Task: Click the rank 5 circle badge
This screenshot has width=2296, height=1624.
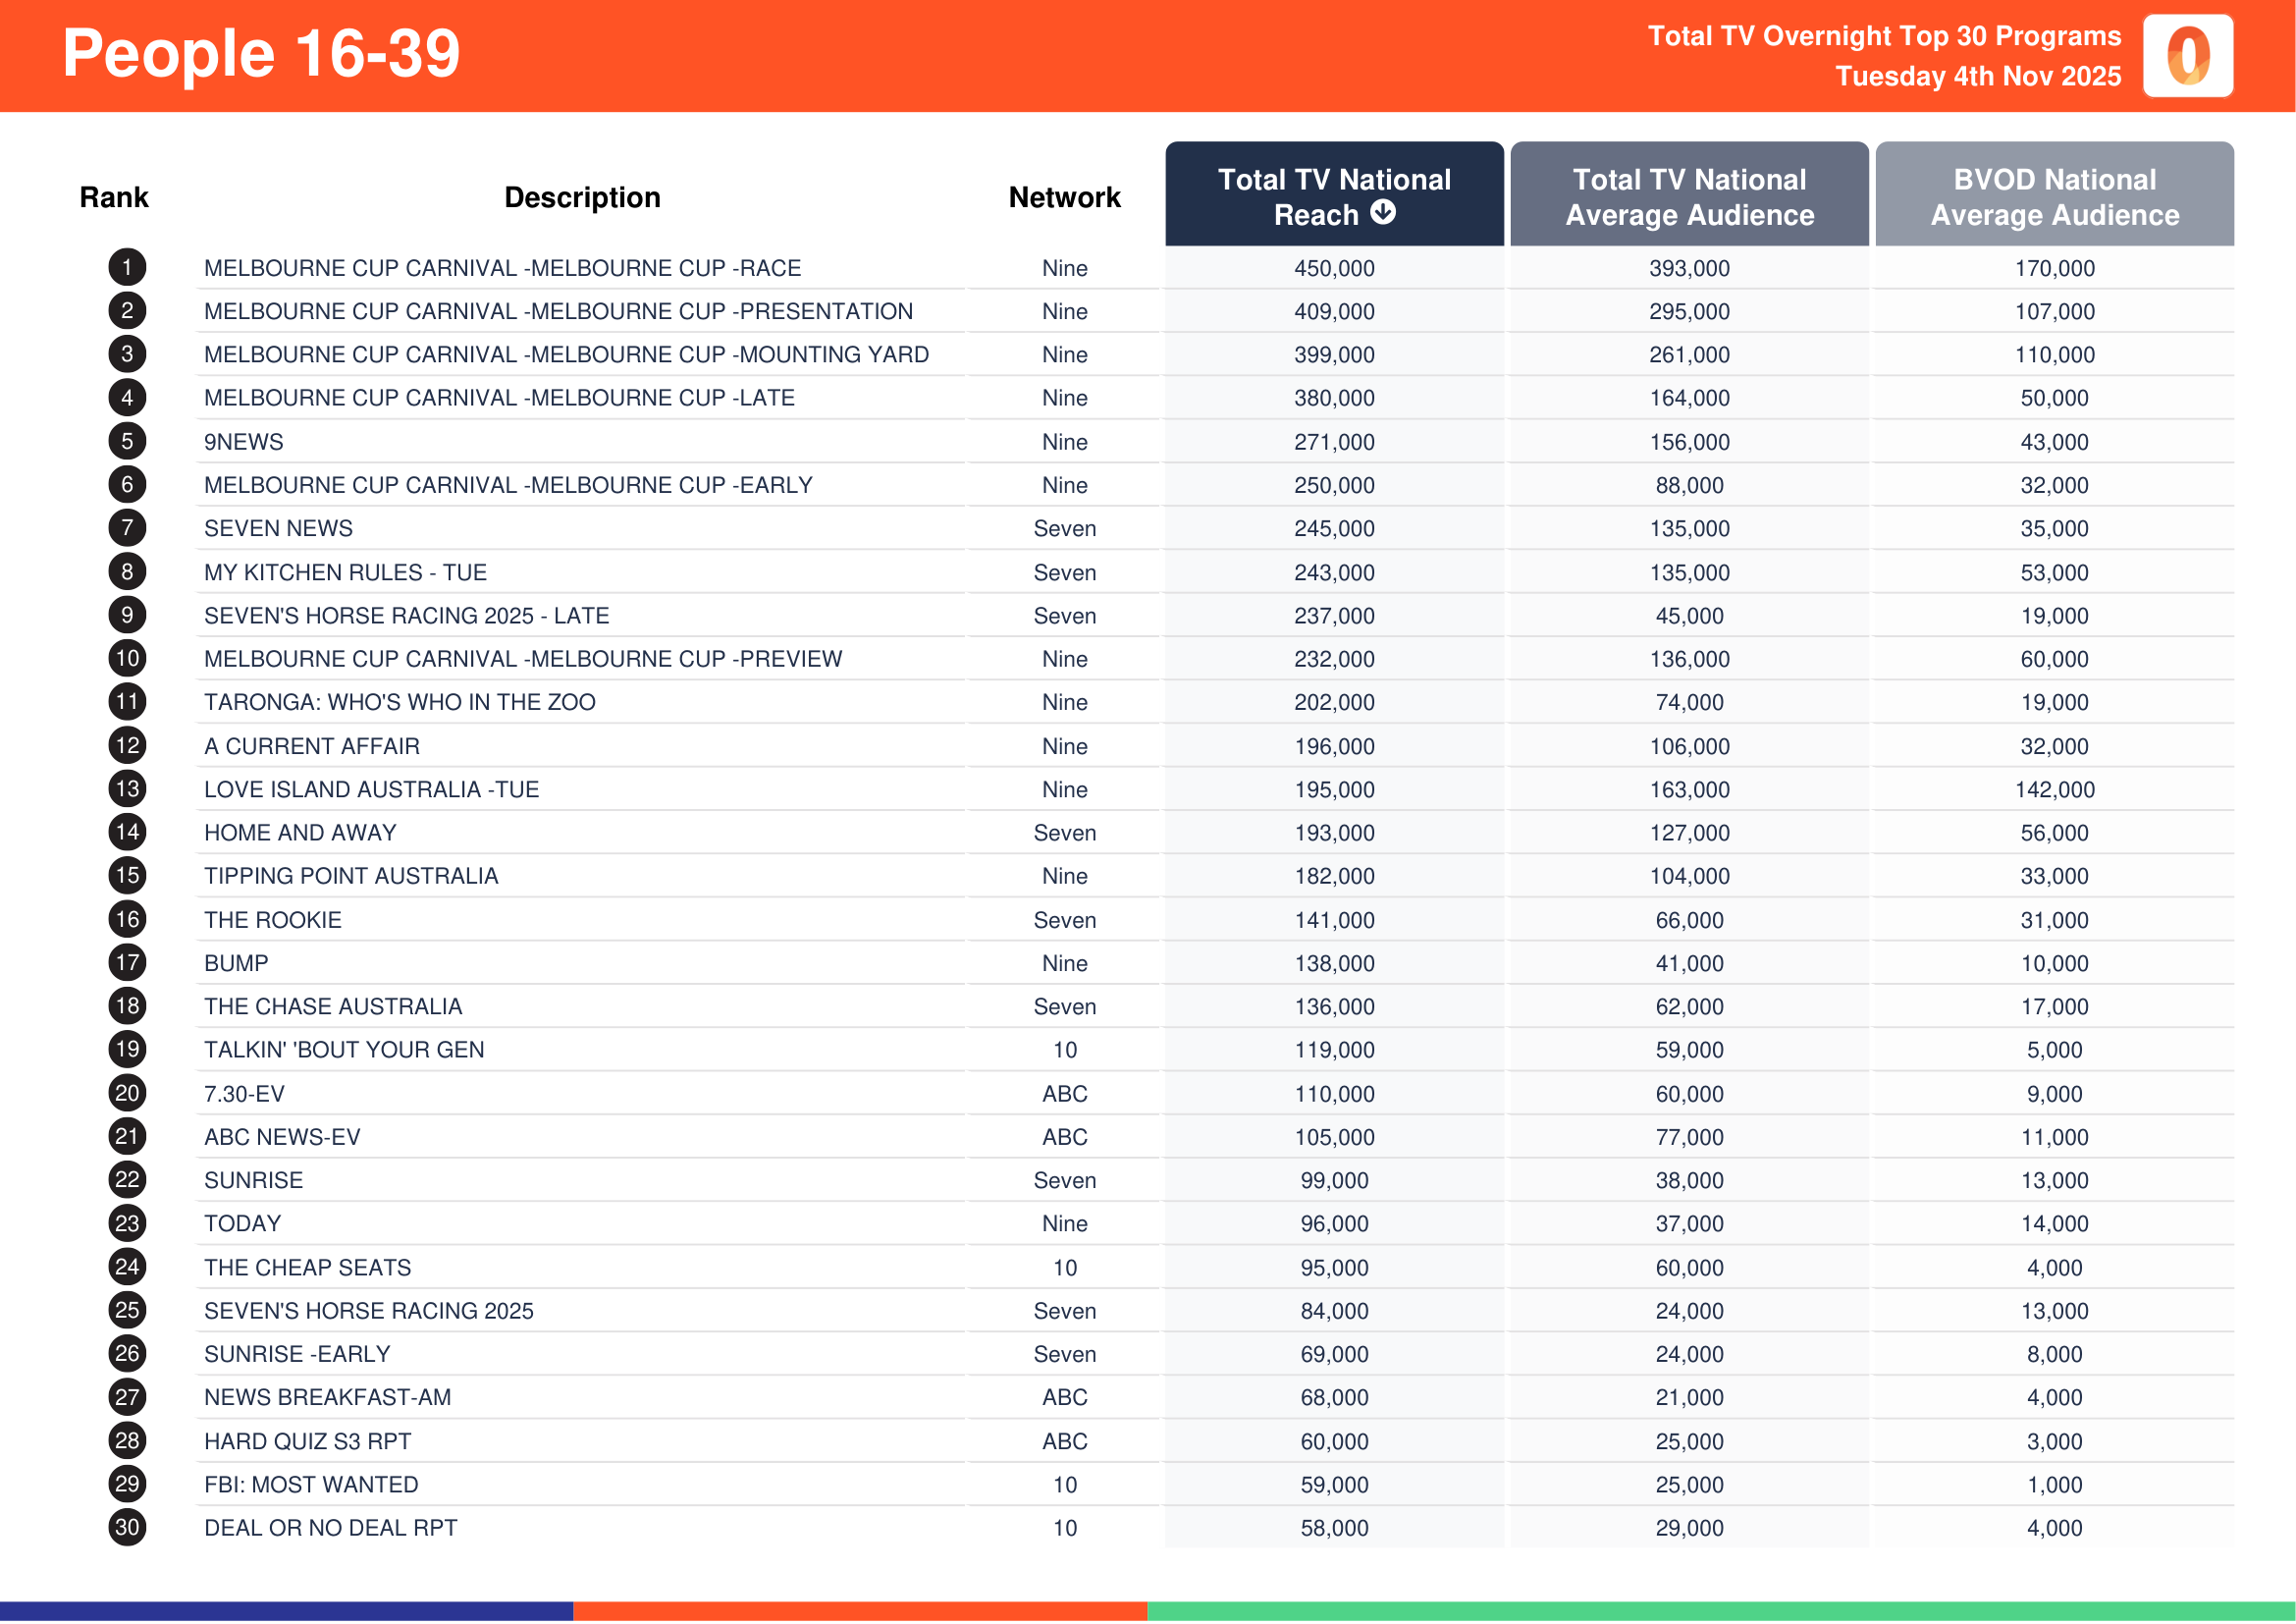Action: click(x=127, y=441)
